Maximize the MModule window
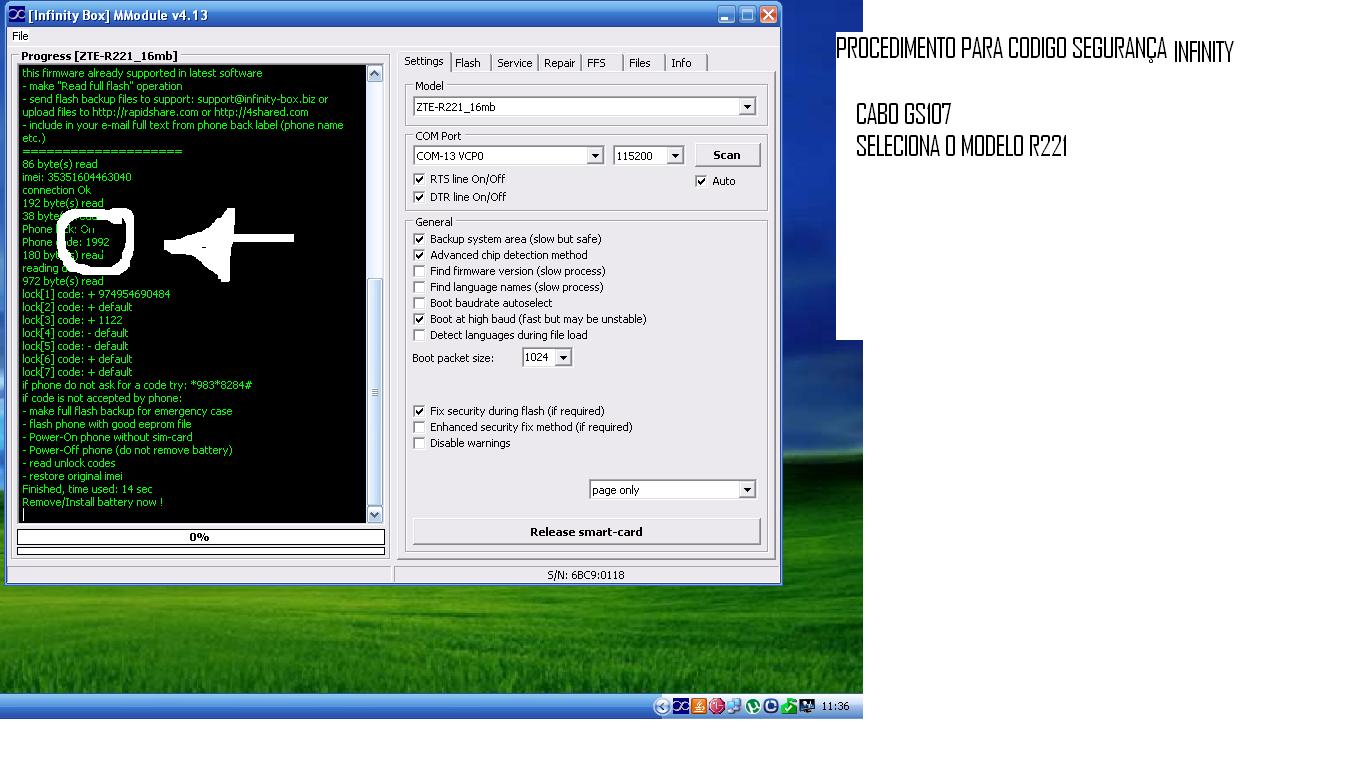1366x768 pixels. click(x=747, y=15)
